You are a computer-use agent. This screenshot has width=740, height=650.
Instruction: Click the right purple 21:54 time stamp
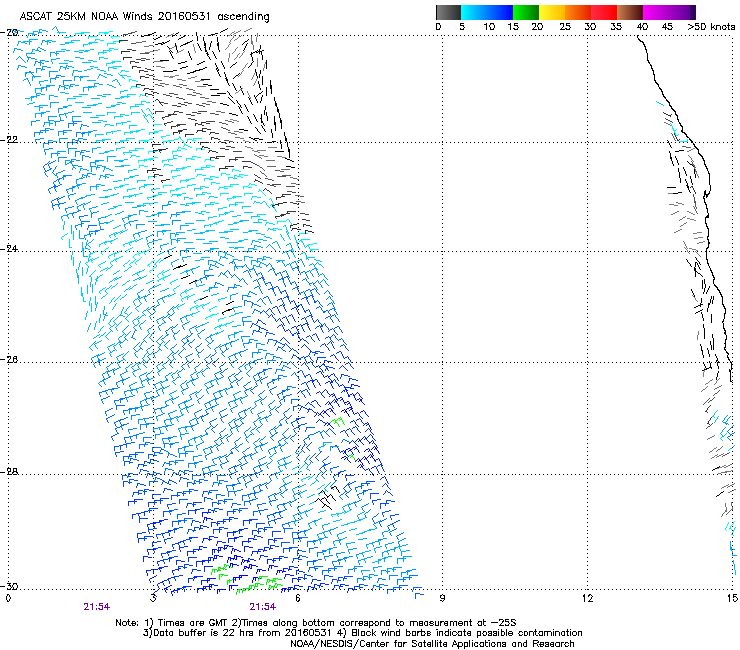pyautogui.click(x=262, y=607)
